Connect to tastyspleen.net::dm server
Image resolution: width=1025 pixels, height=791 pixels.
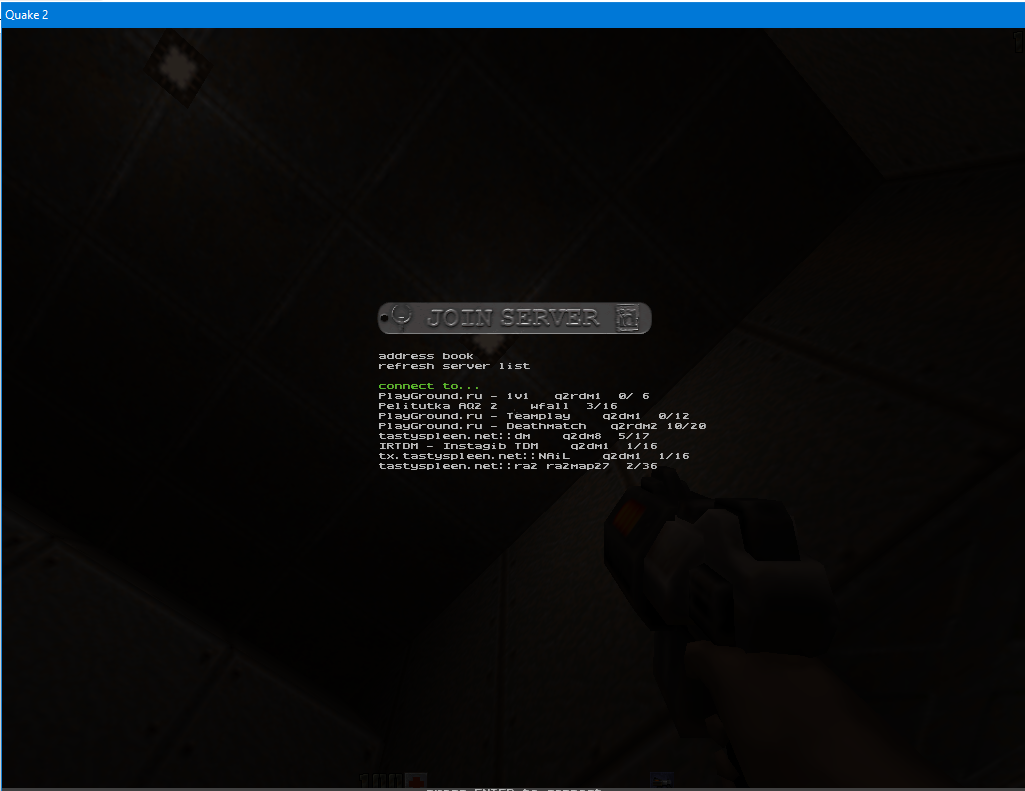coord(514,436)
